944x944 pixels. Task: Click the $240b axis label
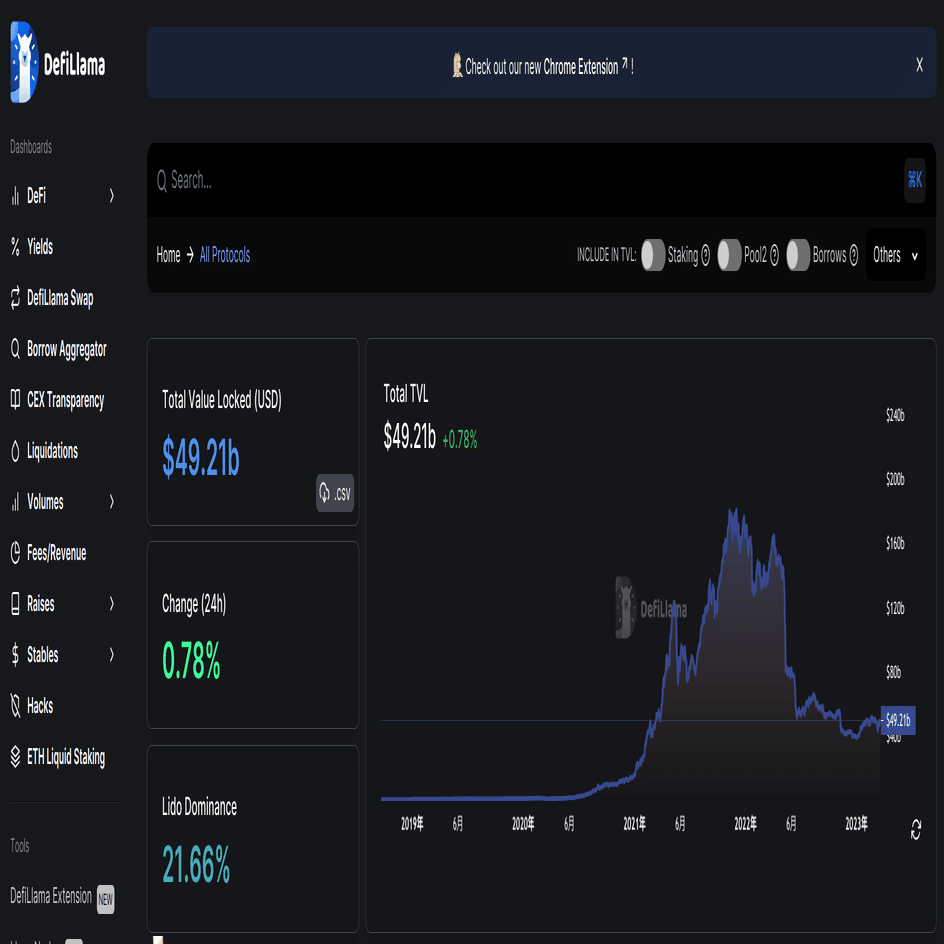point(895,415)
